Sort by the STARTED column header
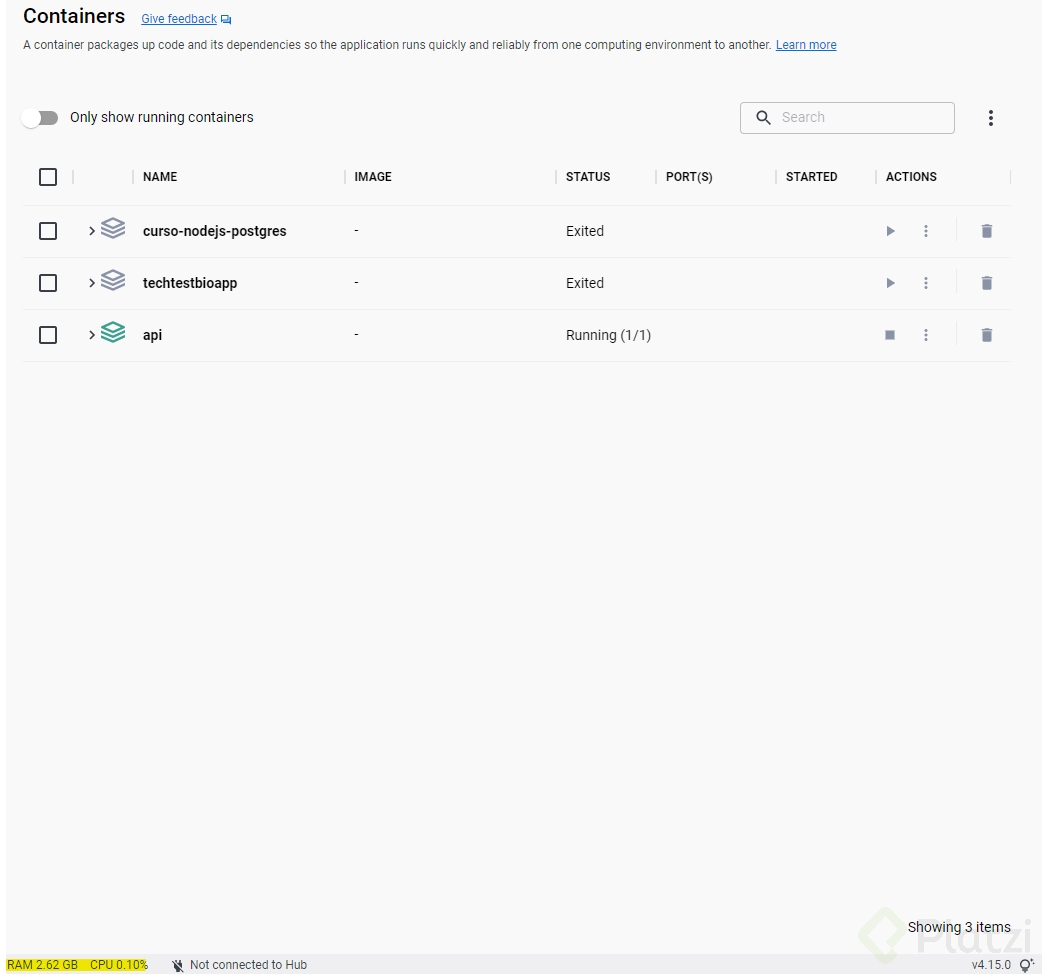 point(811,177)
